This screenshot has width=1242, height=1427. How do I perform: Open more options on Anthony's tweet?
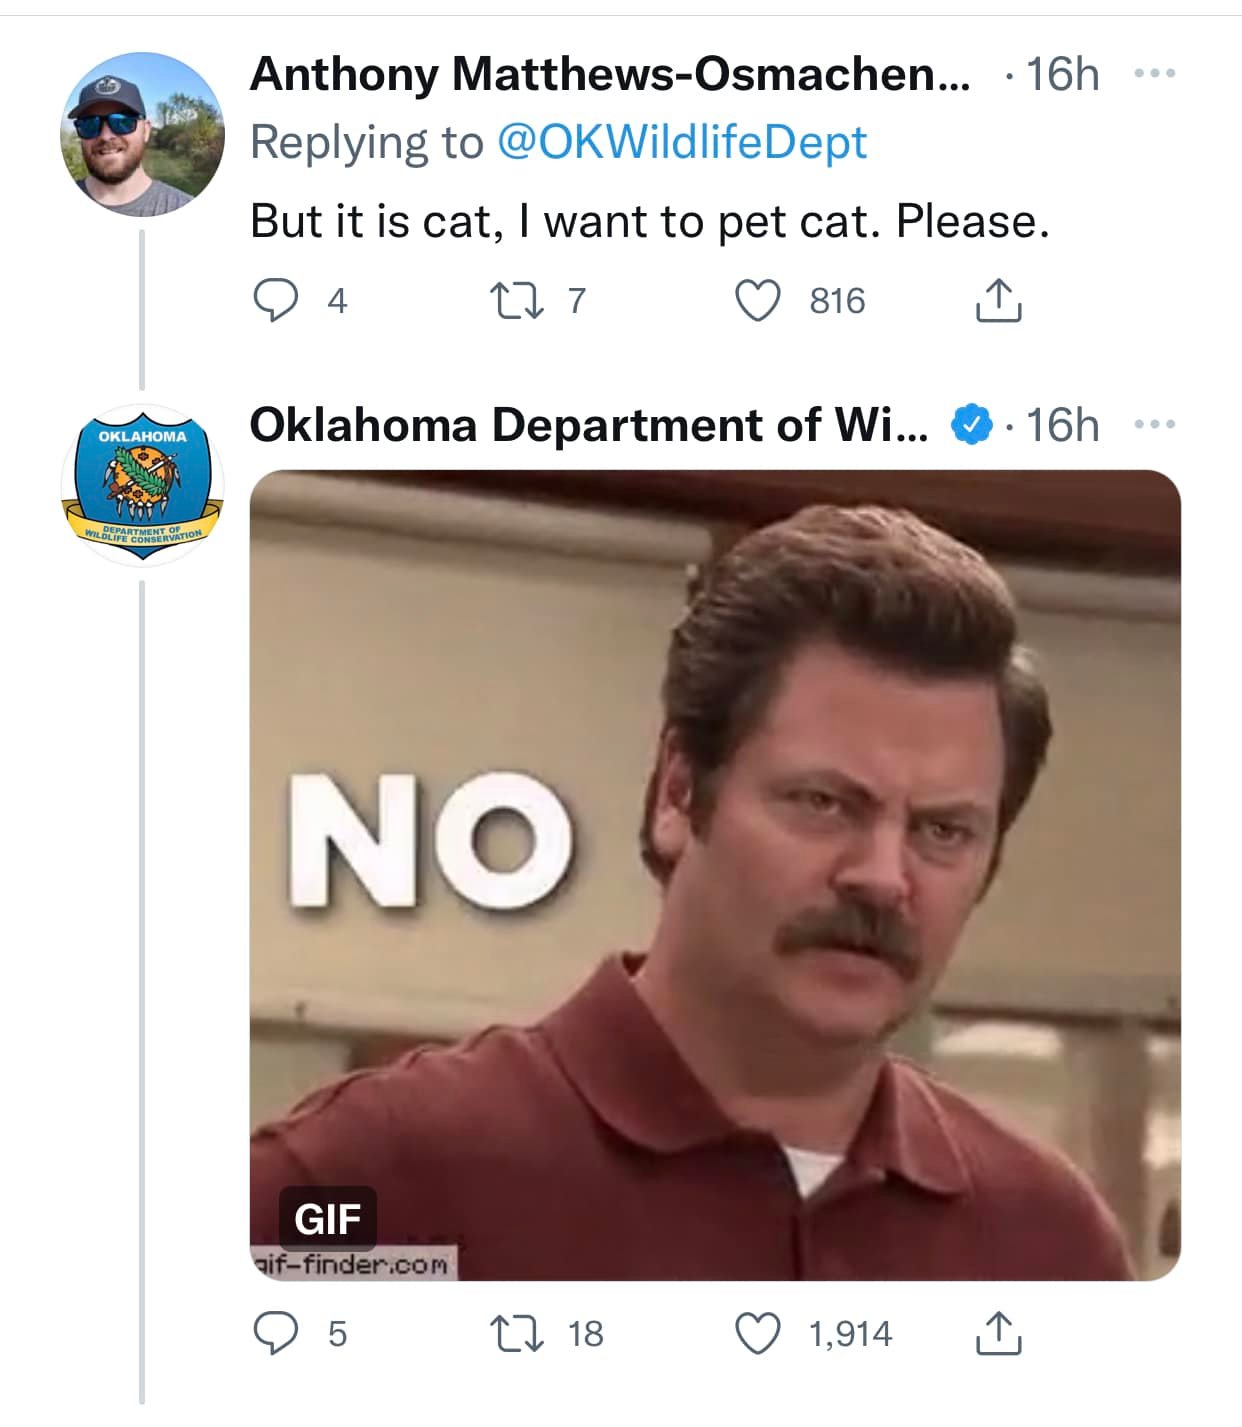pos(1157,74)
